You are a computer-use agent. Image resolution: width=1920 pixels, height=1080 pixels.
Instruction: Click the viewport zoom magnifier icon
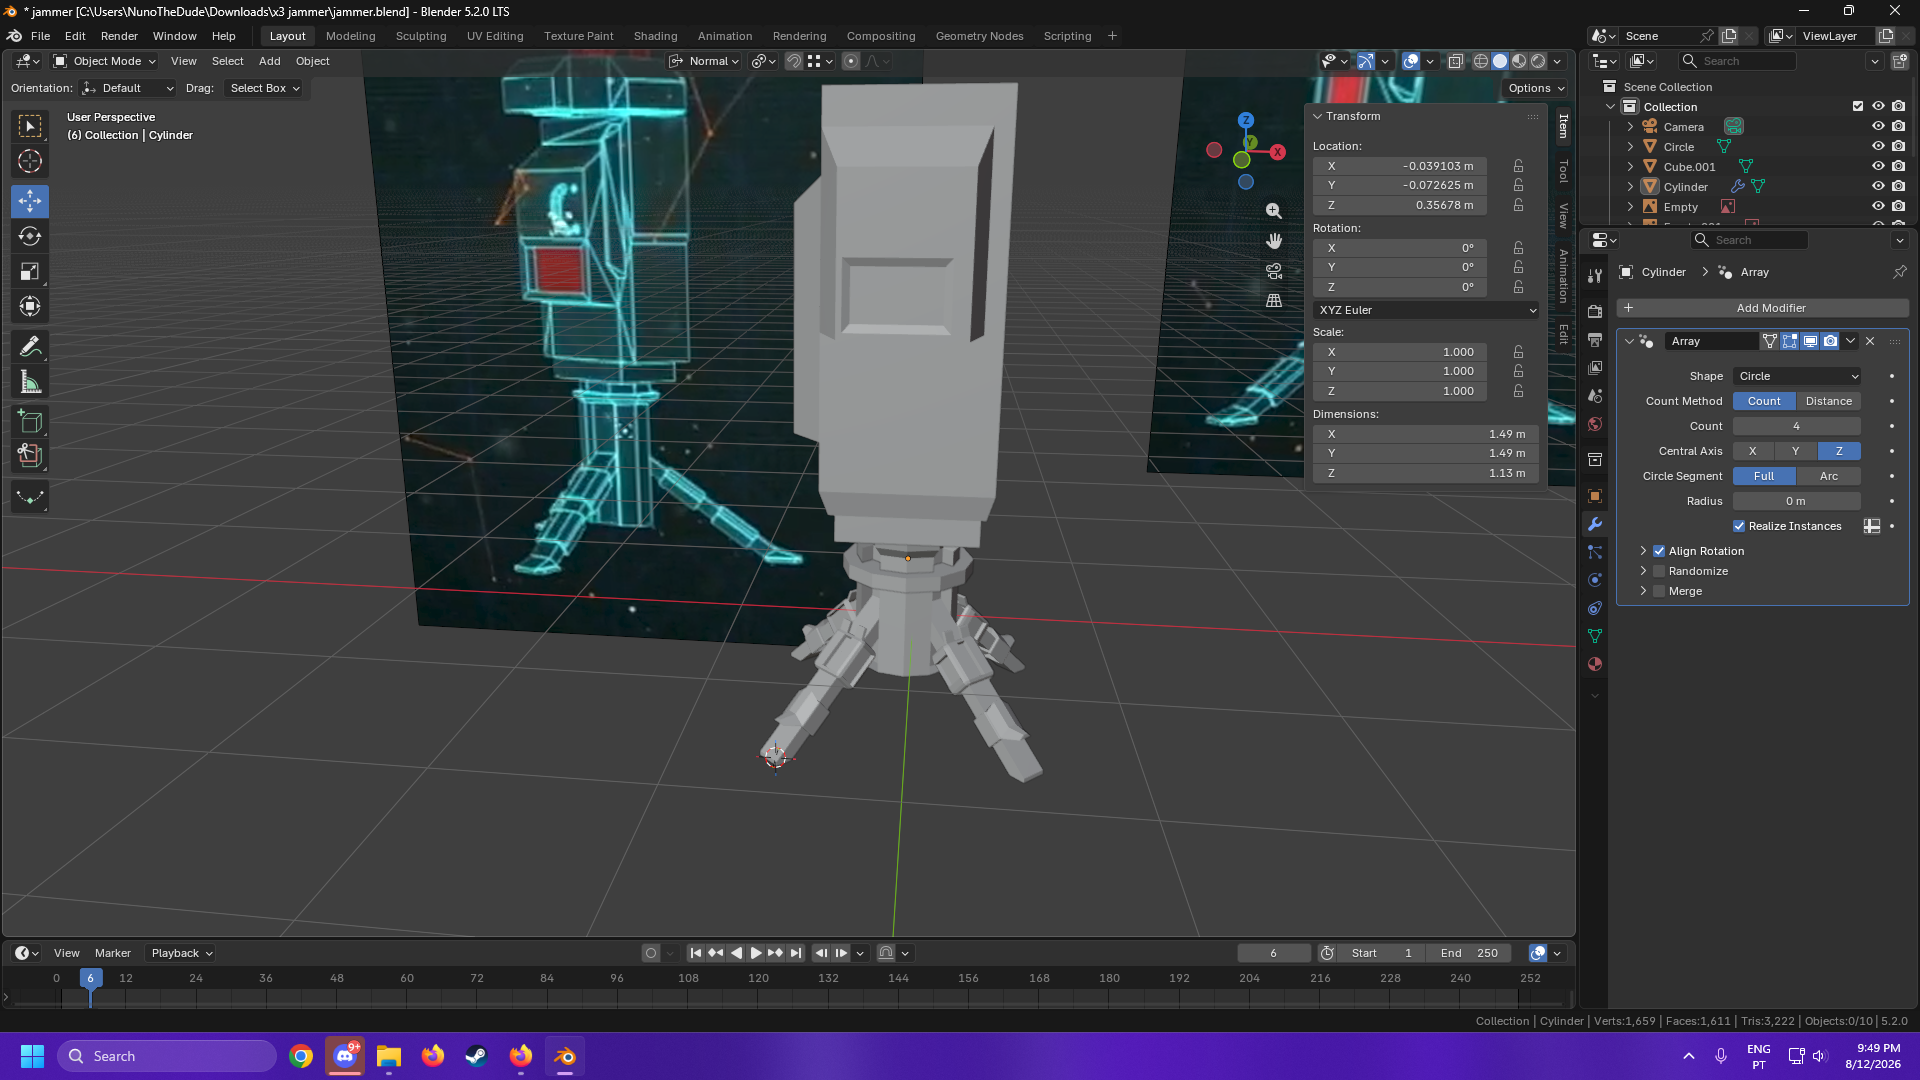pos(1273,211)
